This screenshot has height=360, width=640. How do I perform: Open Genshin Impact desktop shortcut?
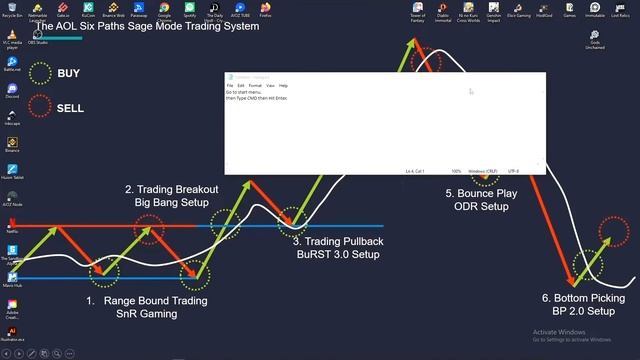[493, 11]
